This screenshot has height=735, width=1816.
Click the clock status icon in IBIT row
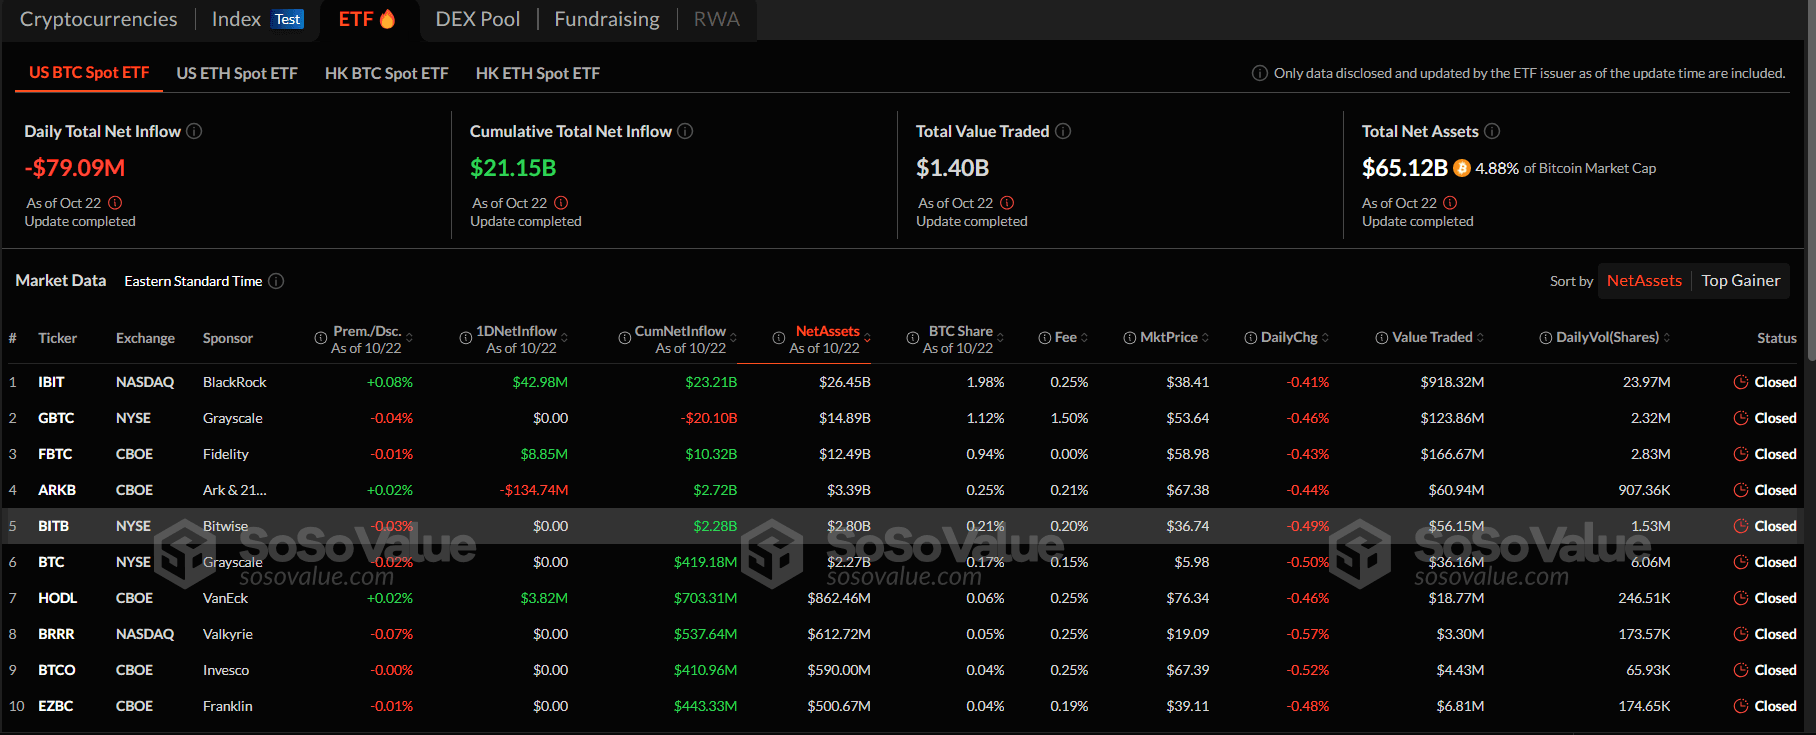coord(1741,382)
